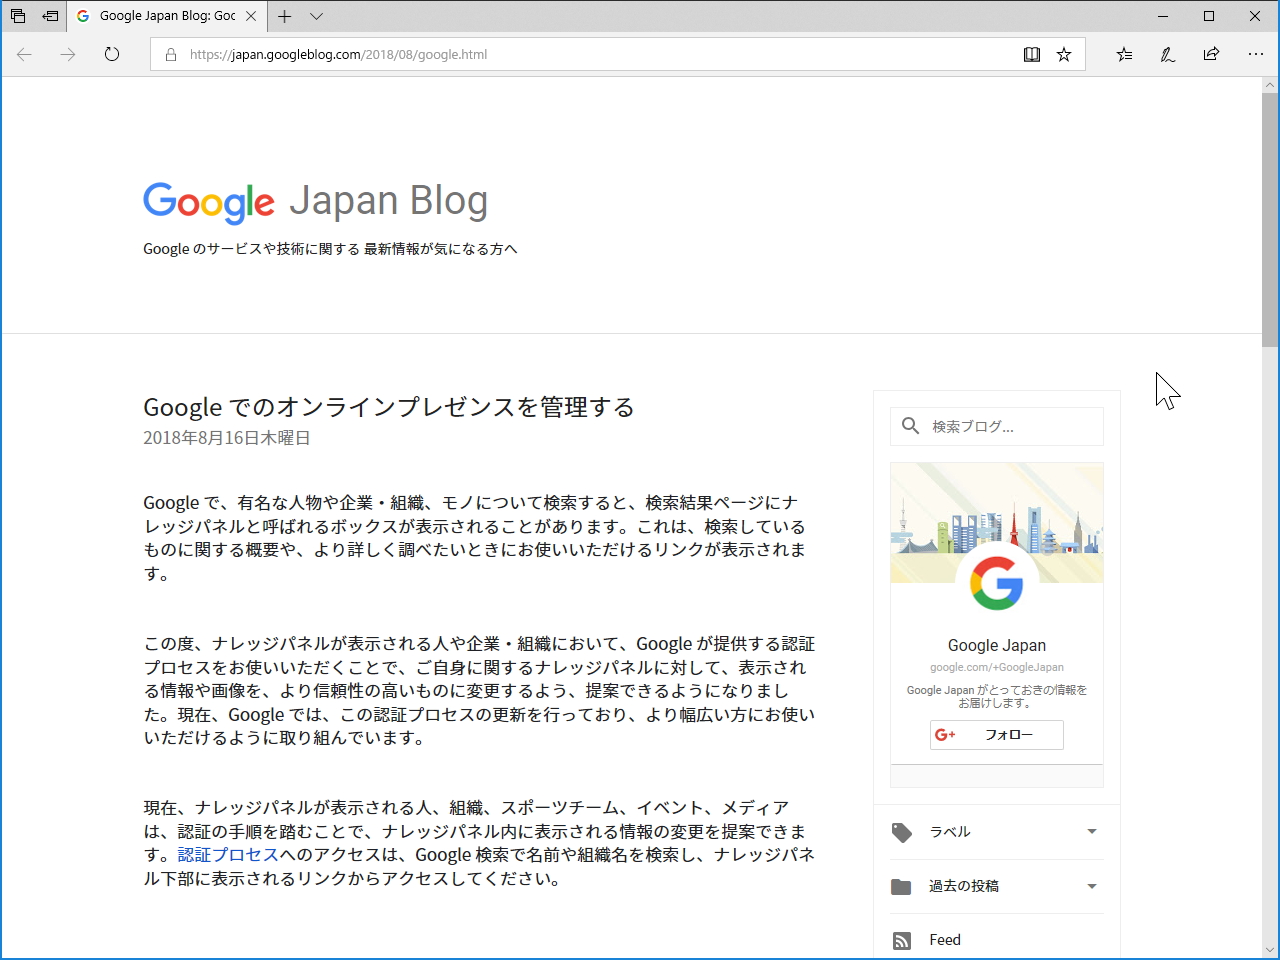Click the label tag icon in the sidebar

(903, 832)
